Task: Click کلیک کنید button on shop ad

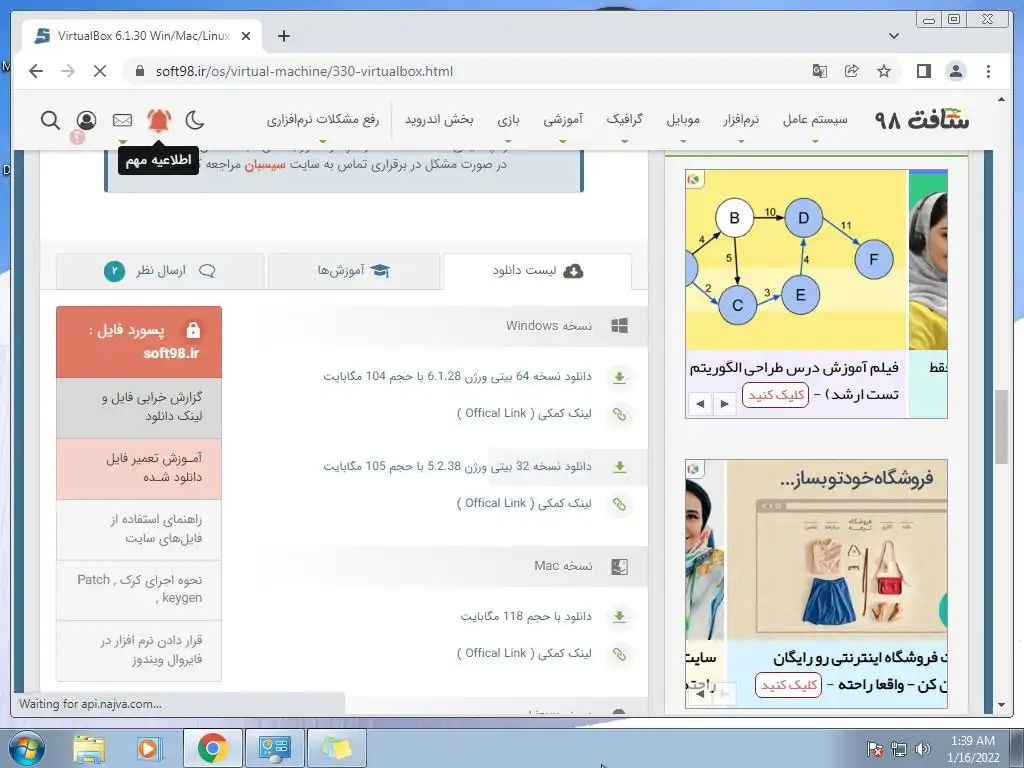Action: pyautogui.click(x=788, y=685)
